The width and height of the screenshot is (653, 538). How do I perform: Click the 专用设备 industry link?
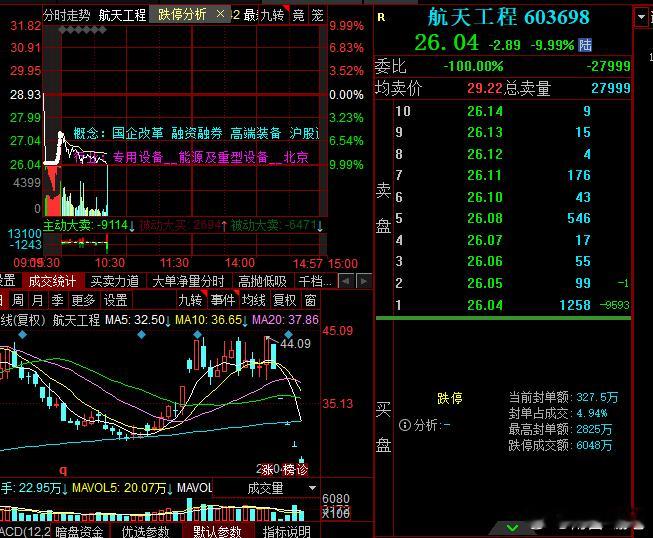pyautogui.click(x=138, y=157)
